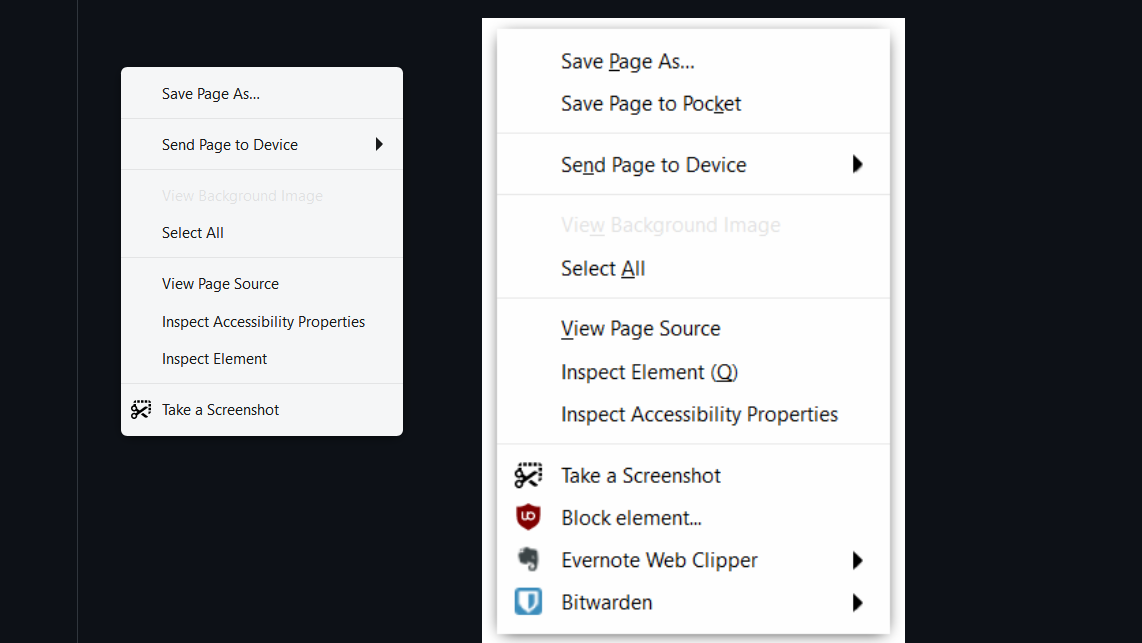Expand Send Page to Device arrow in right menu
Image resolution: width=1142 pixels, height=643 pixels.
857,165
